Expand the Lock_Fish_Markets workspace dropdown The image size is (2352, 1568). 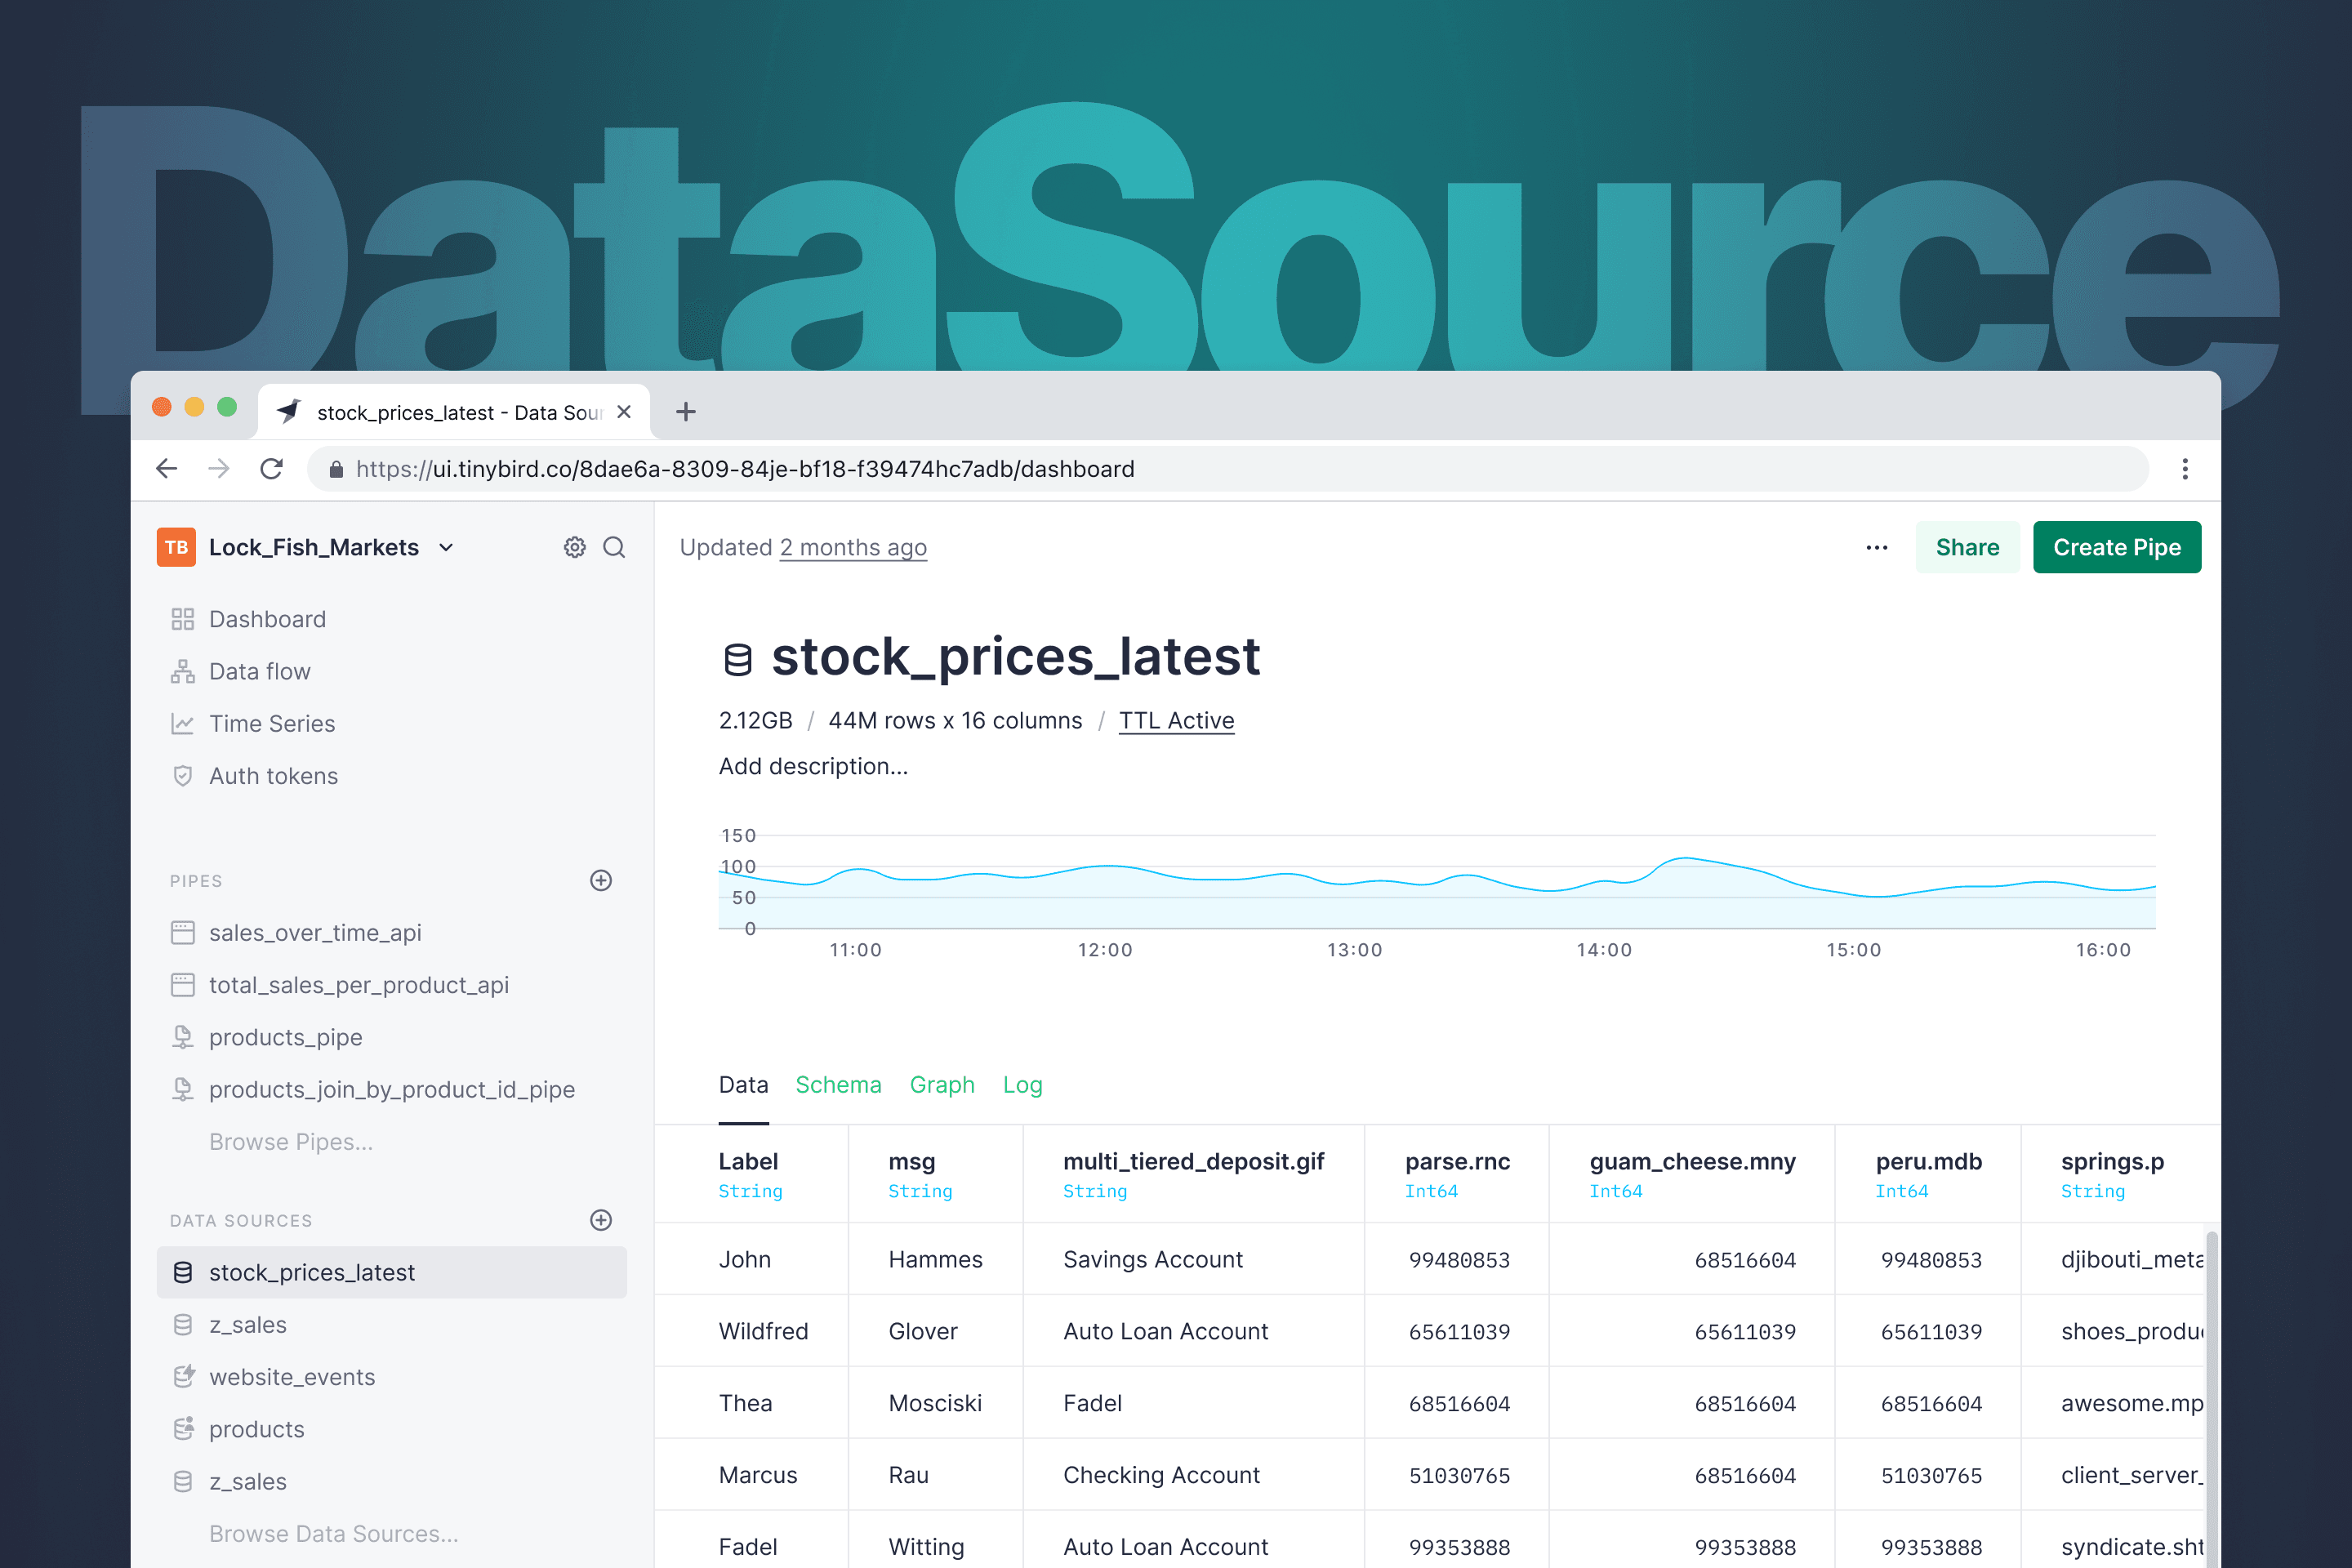(447, 547)
